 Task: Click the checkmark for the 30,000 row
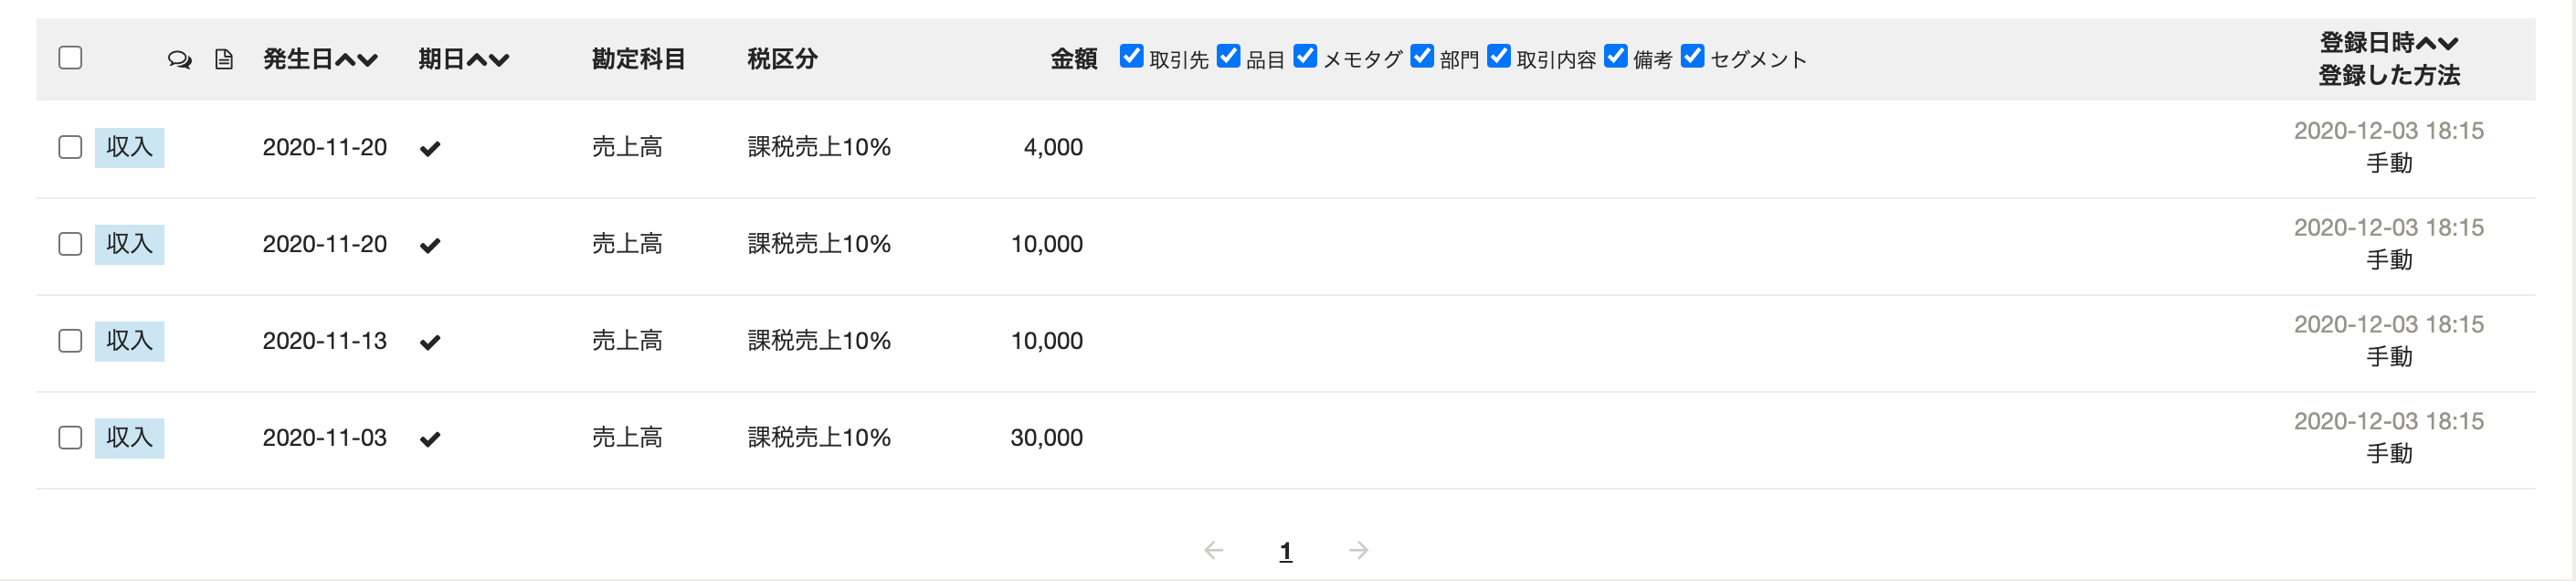pyautogui.click(x=430, y=439)
